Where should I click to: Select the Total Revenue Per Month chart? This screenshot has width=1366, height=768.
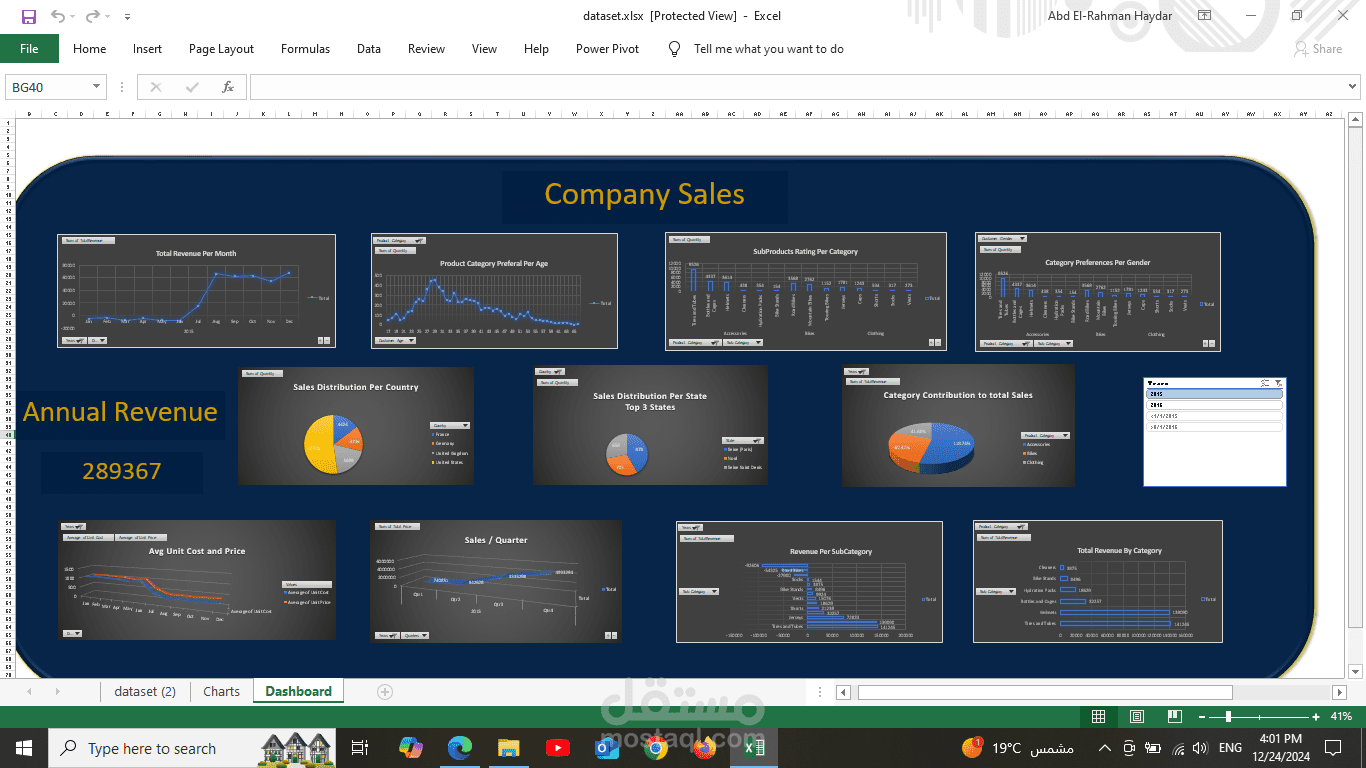pos(196,290)
